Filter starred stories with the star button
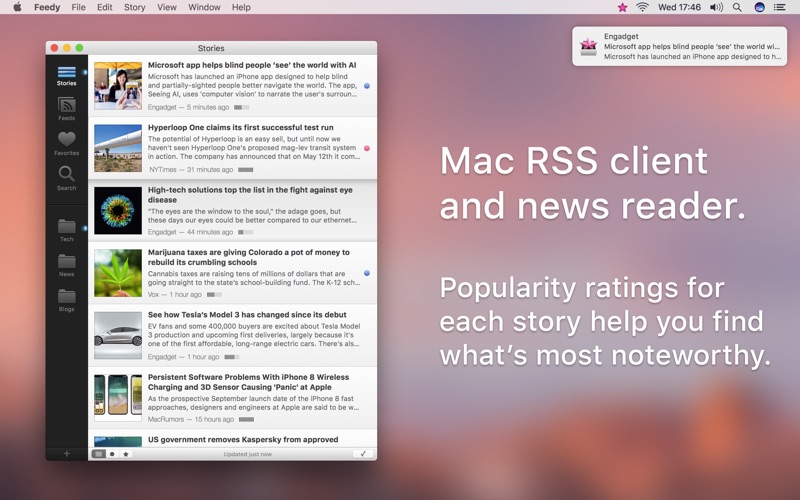This screenshot has width=800, height=500. point(126,454)
